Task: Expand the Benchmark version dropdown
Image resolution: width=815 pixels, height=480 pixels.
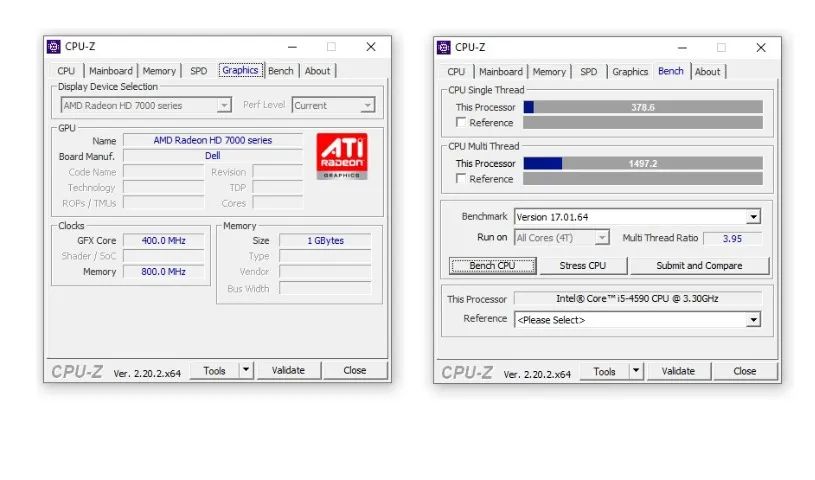Action: point(753,217)
